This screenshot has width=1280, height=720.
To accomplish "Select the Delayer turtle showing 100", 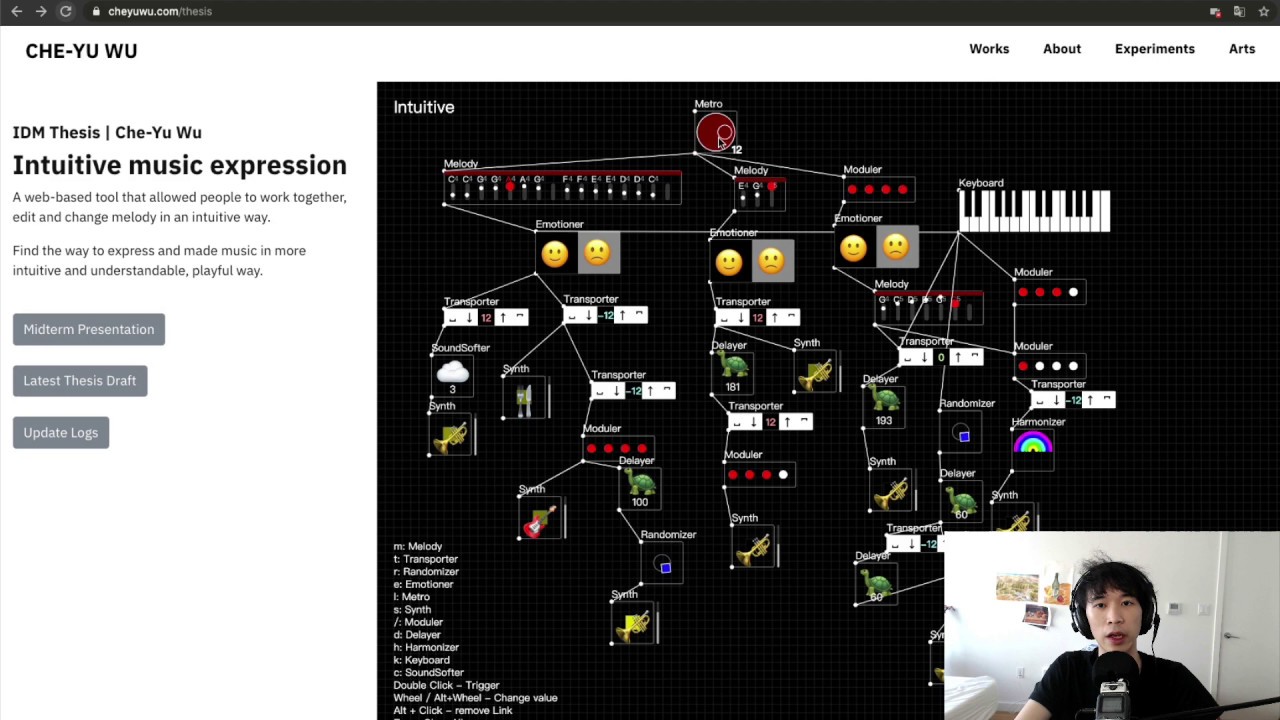I will [640, 481].
